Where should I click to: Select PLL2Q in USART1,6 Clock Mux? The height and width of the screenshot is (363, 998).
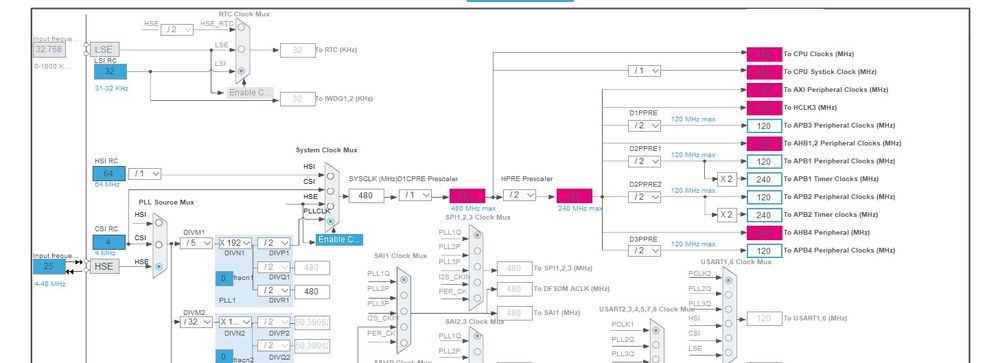tap(728, 294)
